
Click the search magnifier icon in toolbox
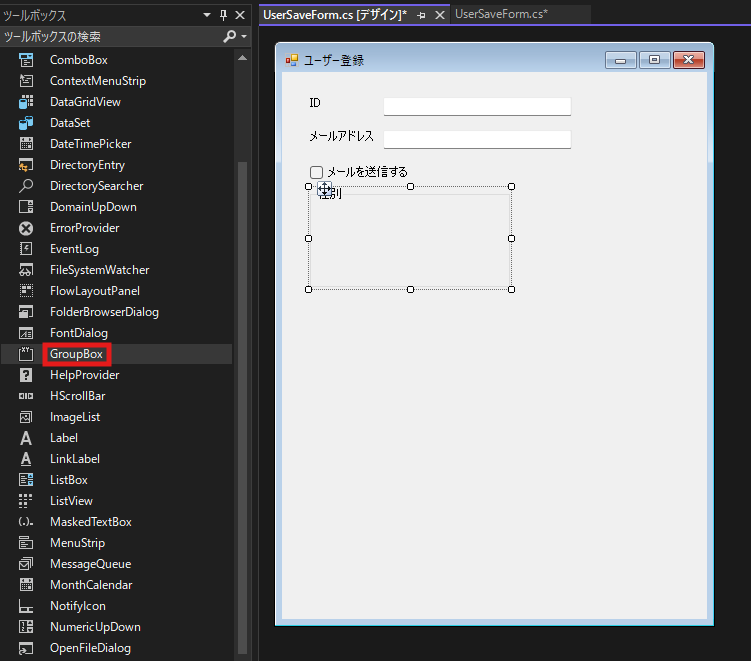pyautogui.click(x=230, y=36)
